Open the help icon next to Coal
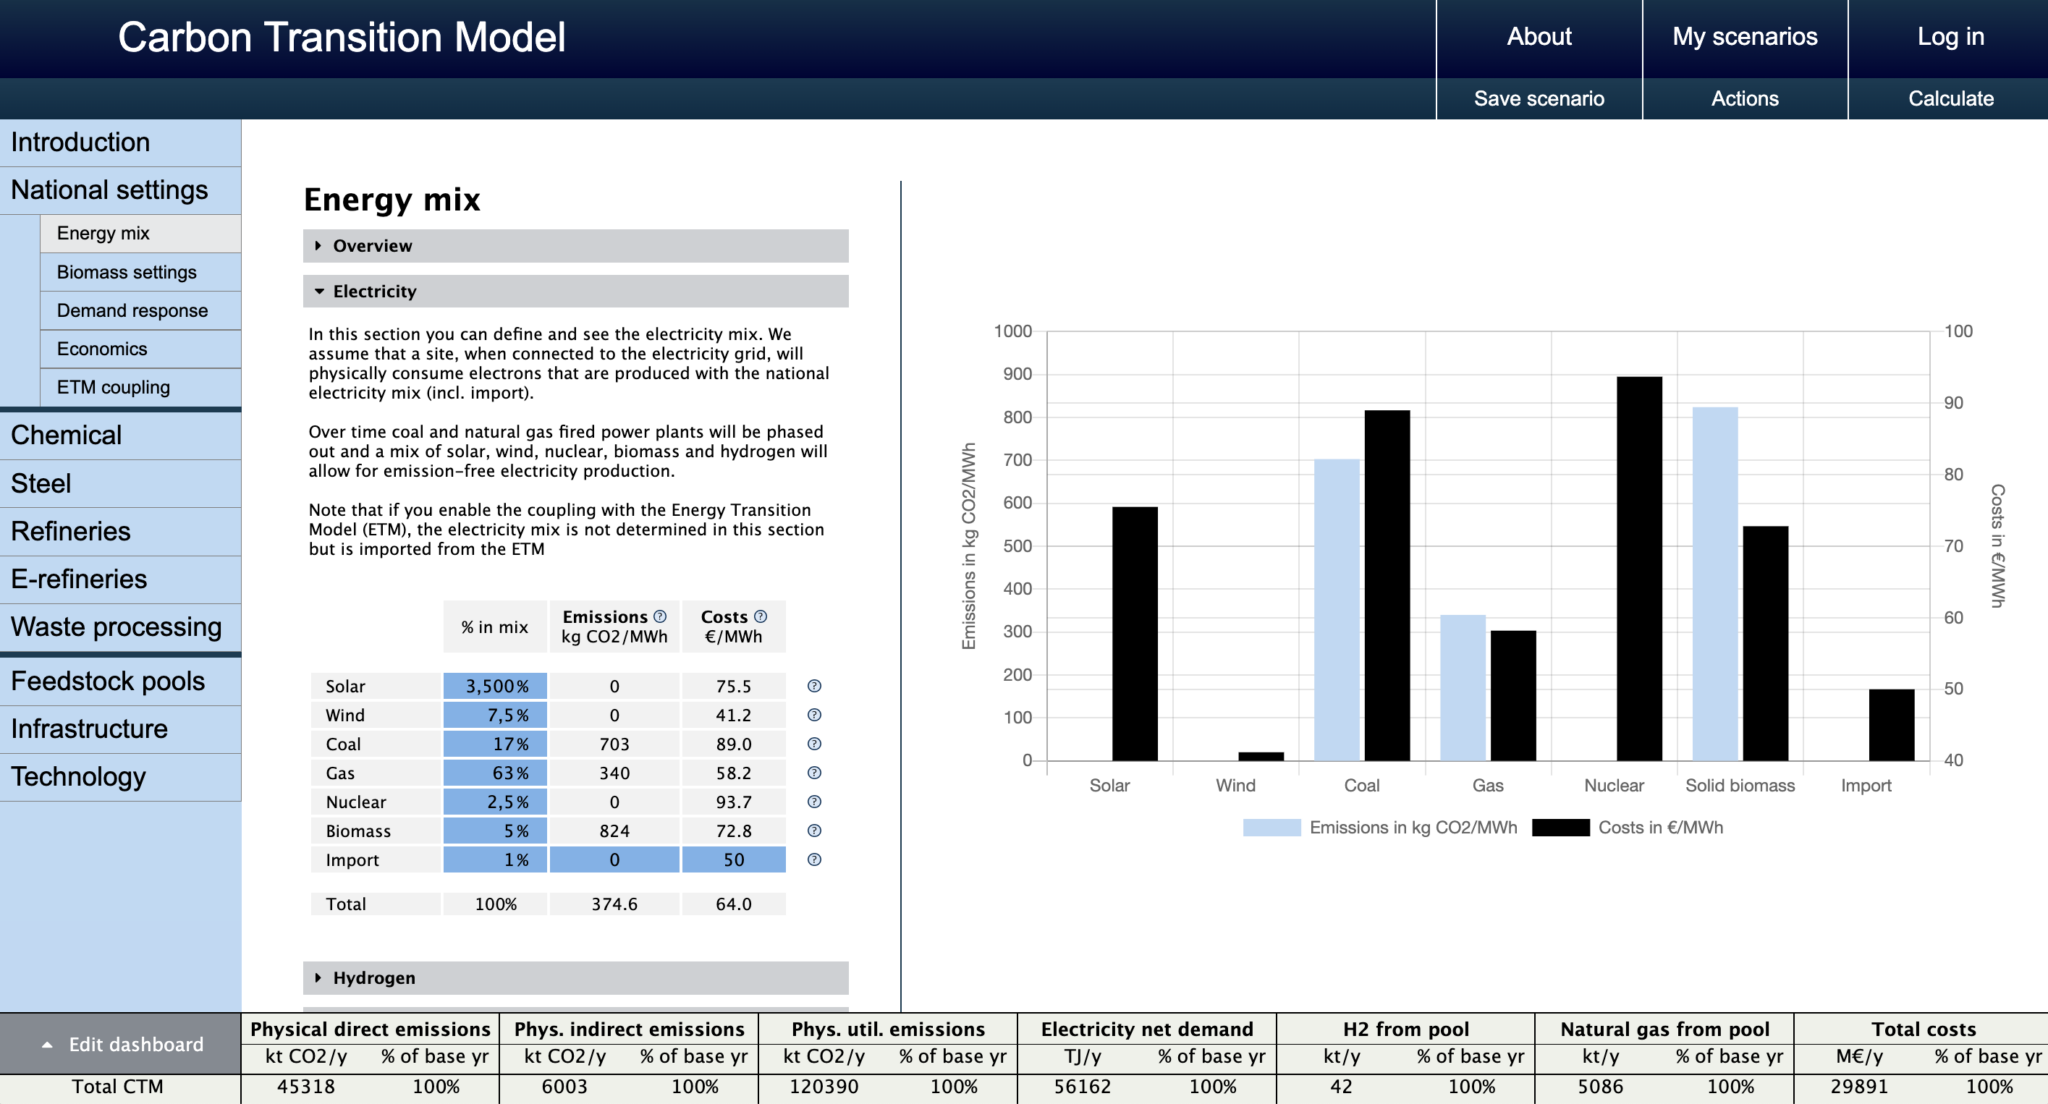 pyautogui.click(x=814, y=744)
